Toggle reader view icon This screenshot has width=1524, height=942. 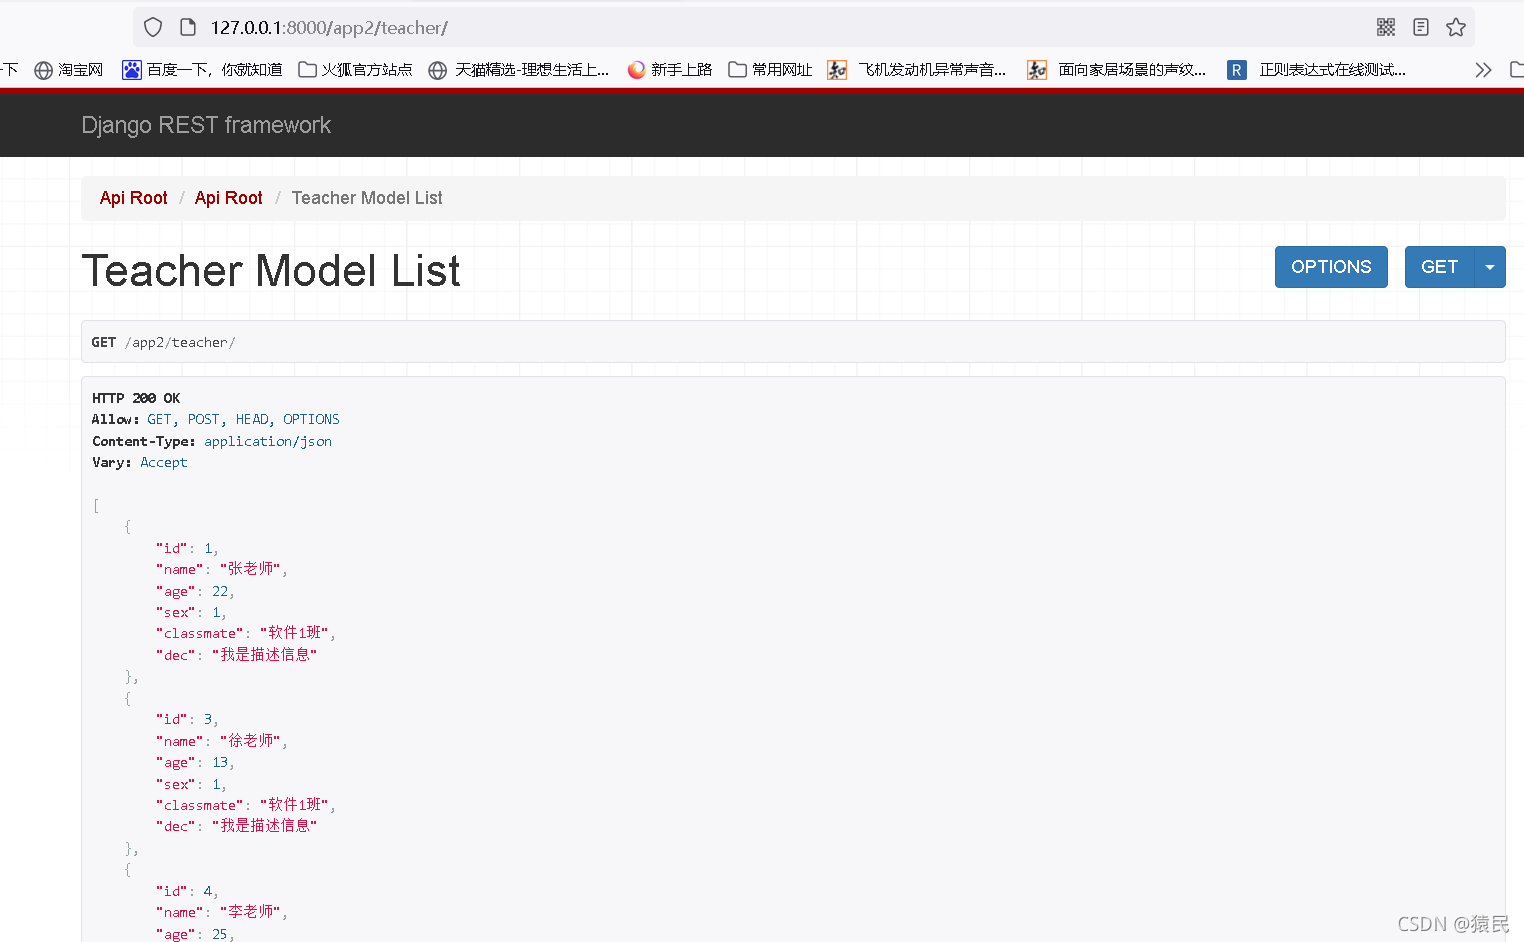[x=1421, y=27]
